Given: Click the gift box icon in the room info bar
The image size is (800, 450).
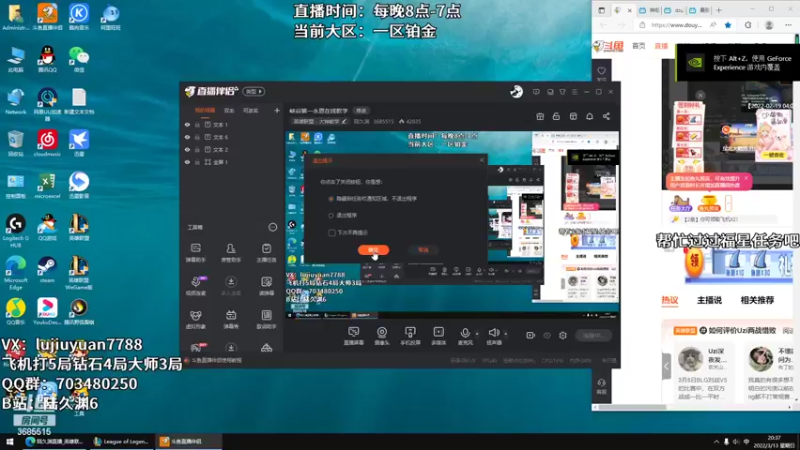Looking at the screenshot, I should coord(540,116).
